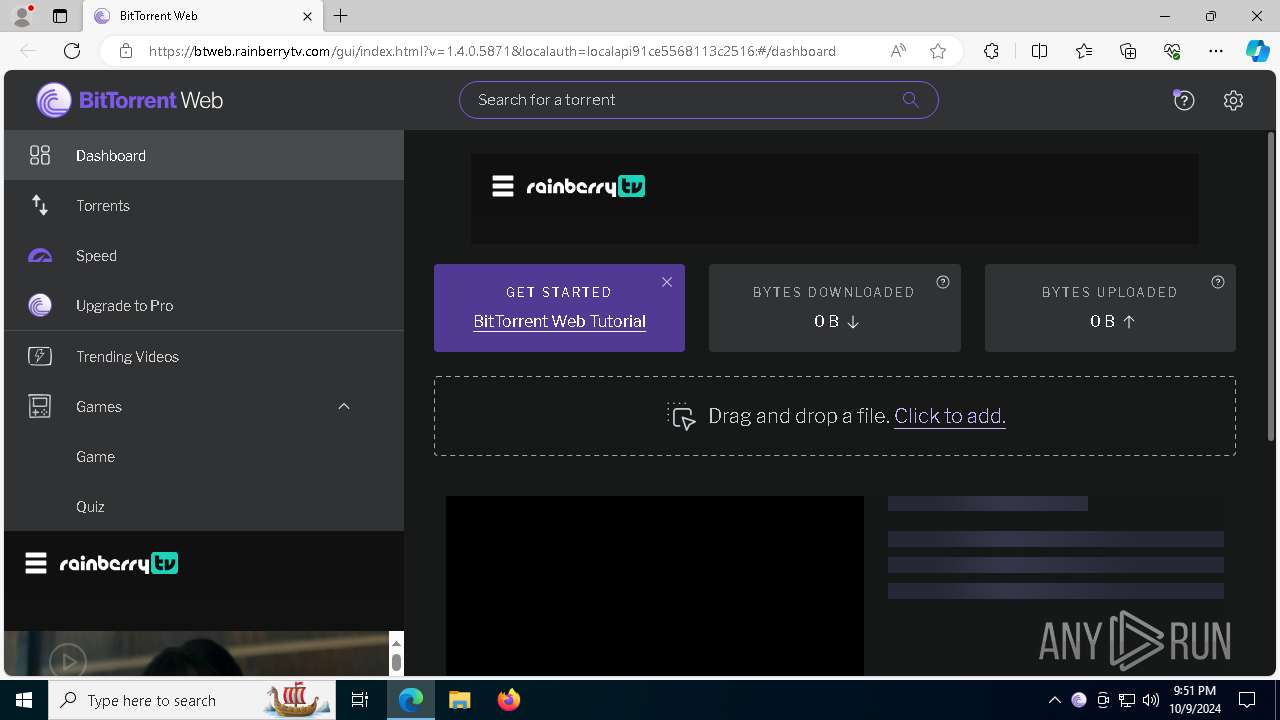Click the Upgrade to Pro logo icon
This screenshot has height=720, width=1280.
[x=40, y=305]
